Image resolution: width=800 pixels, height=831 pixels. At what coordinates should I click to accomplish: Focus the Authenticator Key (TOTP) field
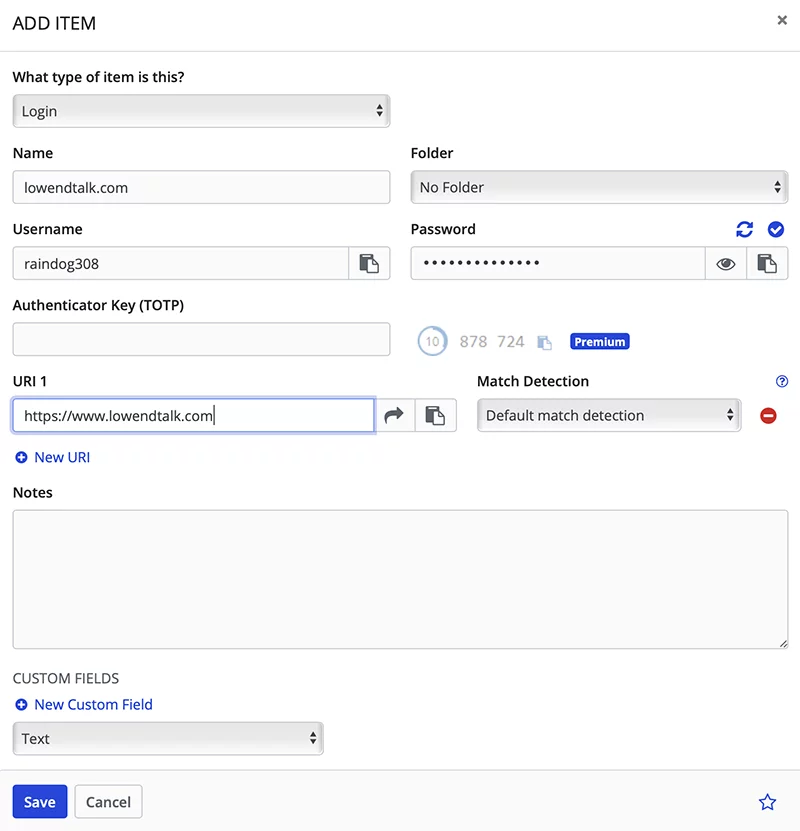[x=201, y=339]
